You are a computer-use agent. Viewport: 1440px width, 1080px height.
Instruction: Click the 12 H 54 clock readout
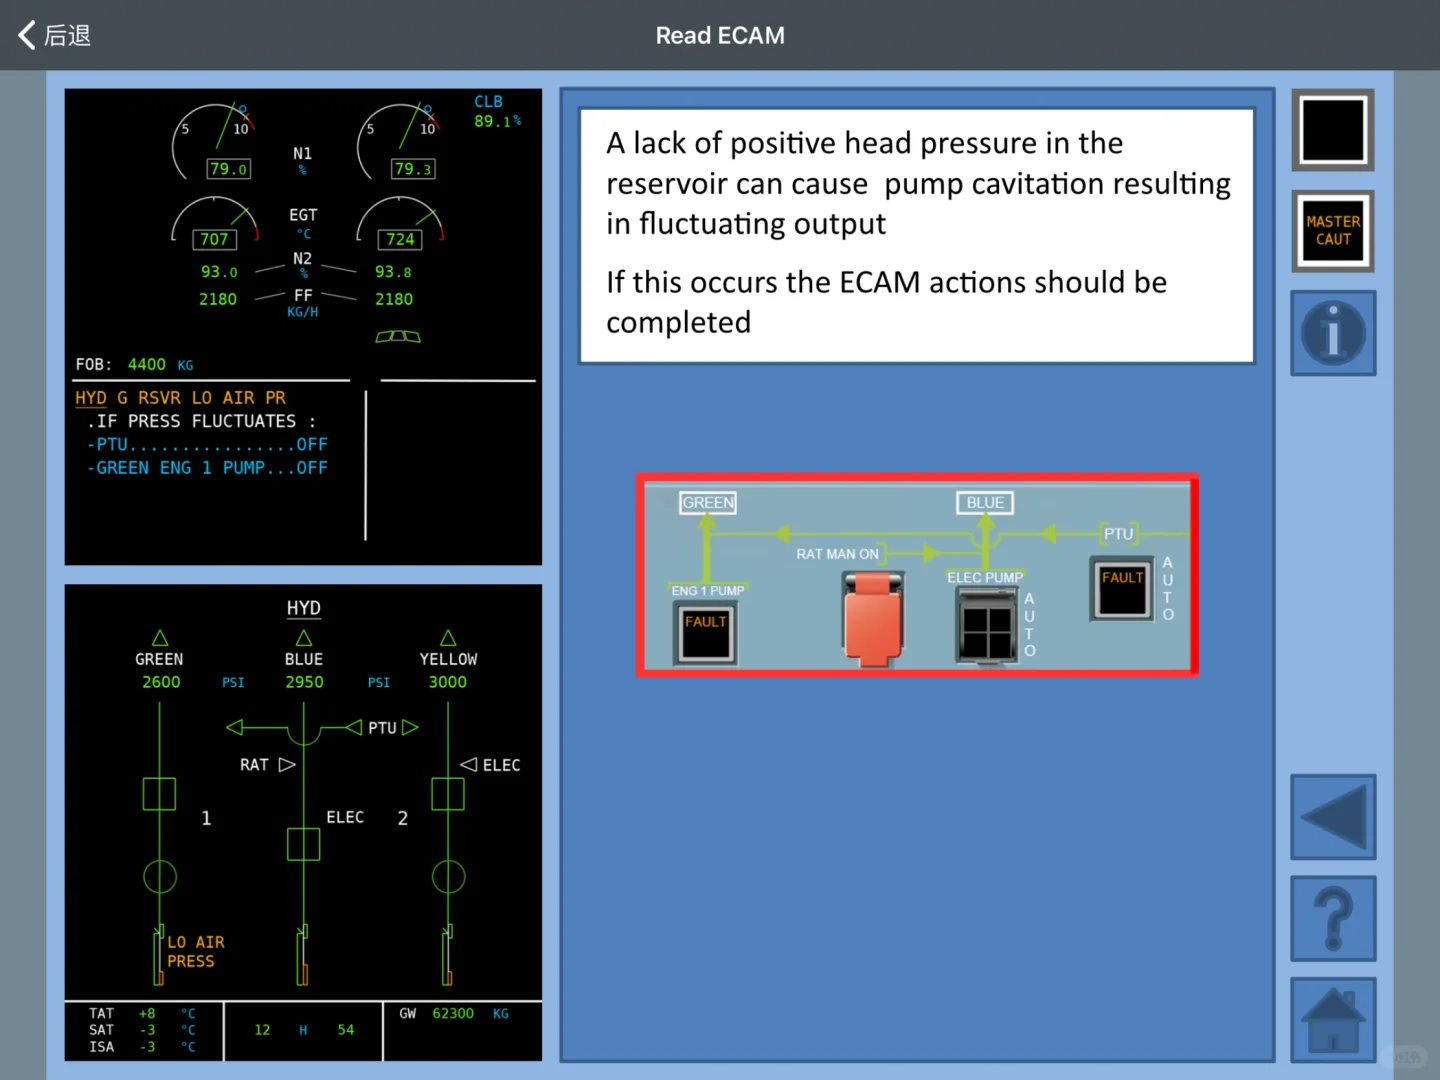304,1030
